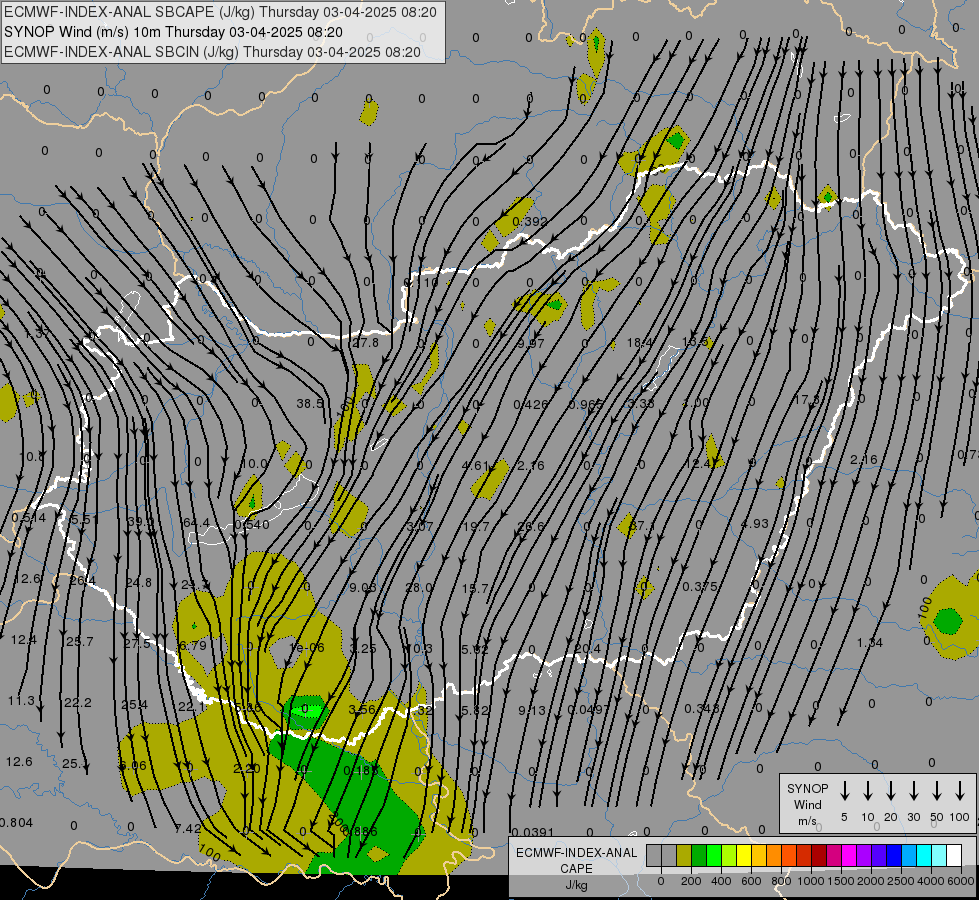Pick the pale cyan swatch after 4000
979x900 pixels.
pos(939,856)
